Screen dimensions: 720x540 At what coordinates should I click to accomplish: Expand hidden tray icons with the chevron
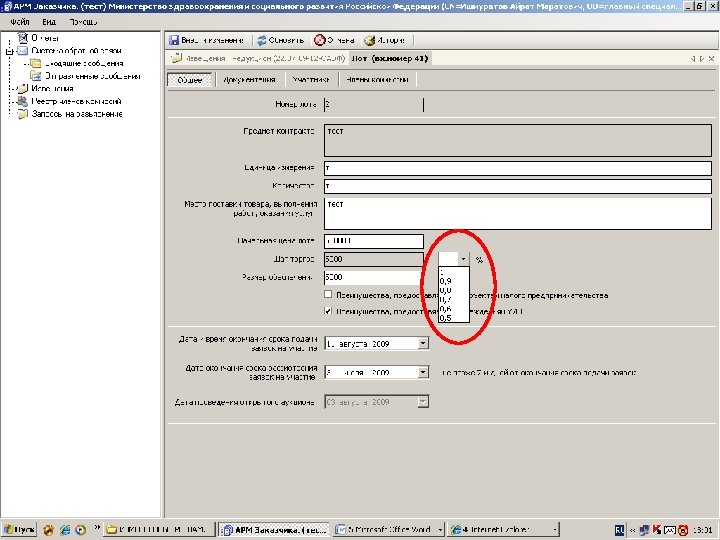632,530
